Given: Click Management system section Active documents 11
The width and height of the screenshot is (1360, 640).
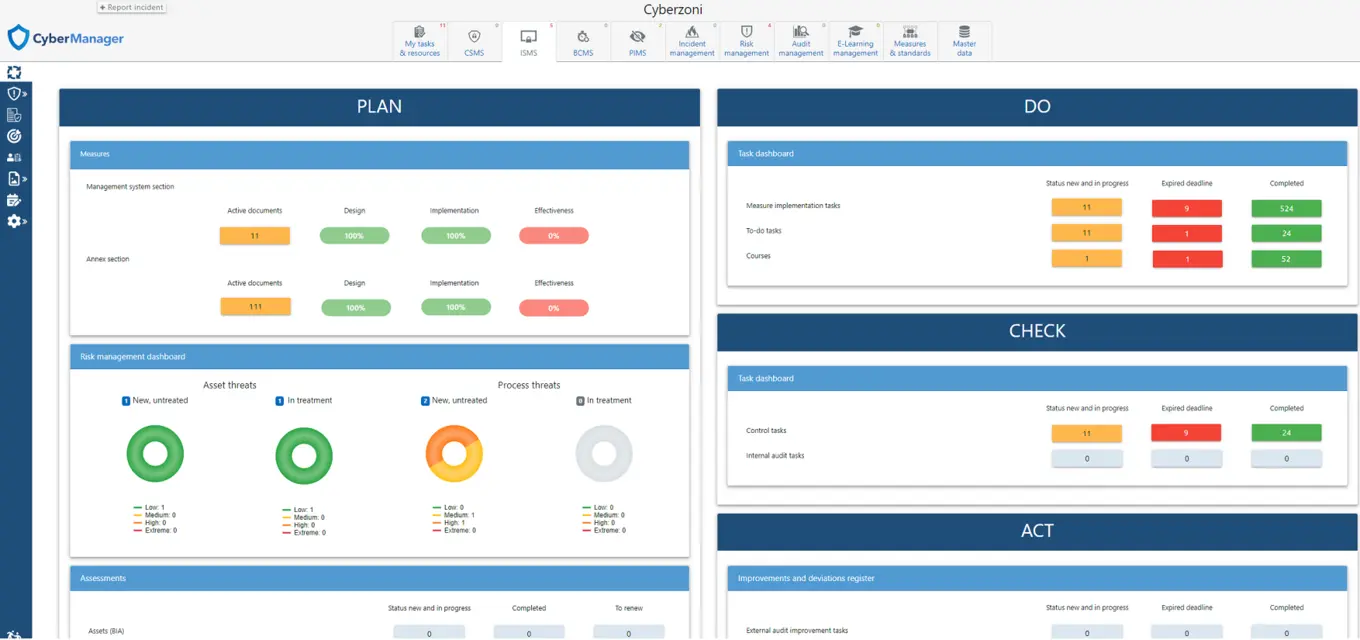Looking at the screenshot, I should tap(255, 236).
